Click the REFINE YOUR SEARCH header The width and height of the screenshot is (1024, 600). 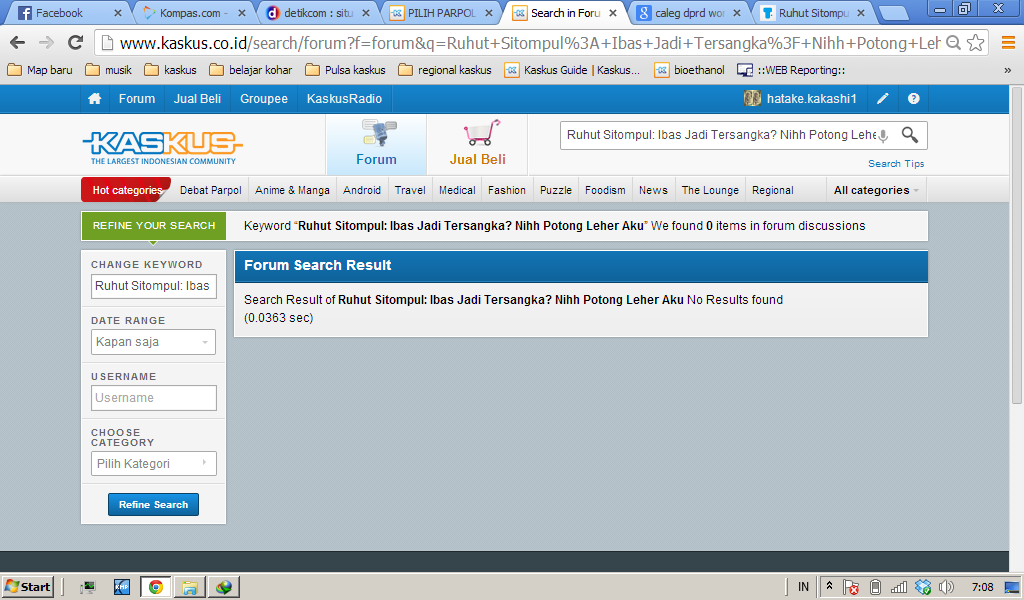(x=153, y=225)
